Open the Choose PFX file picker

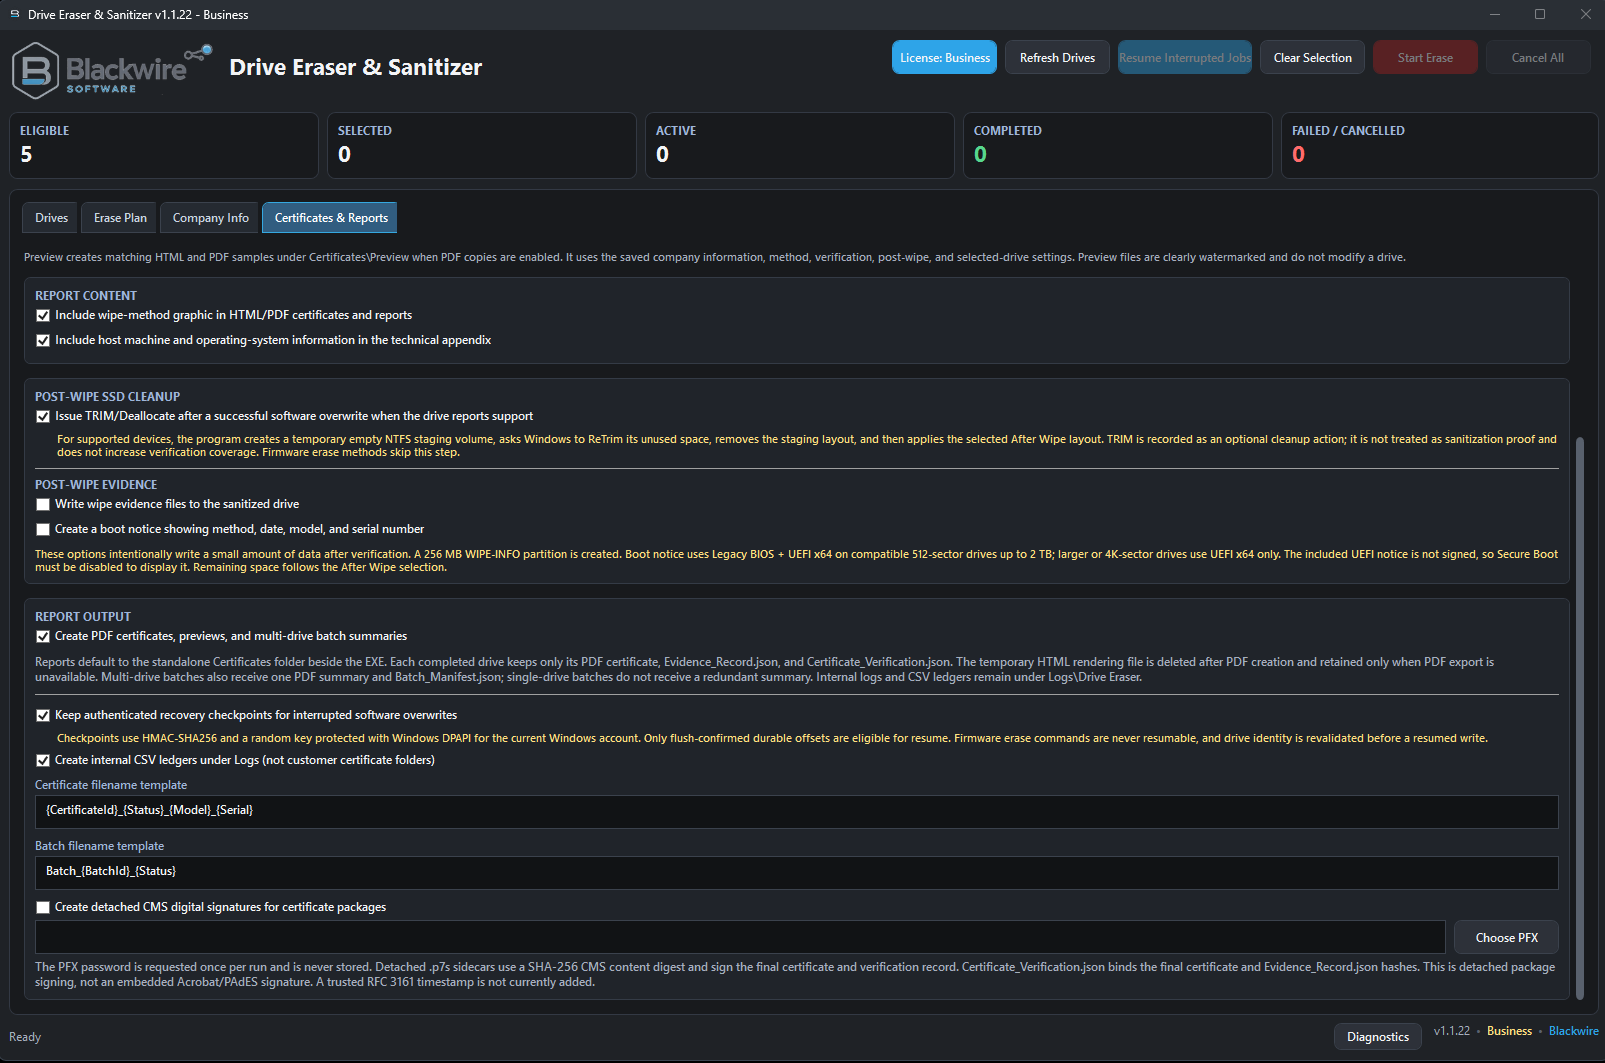tap(1506, 937)
